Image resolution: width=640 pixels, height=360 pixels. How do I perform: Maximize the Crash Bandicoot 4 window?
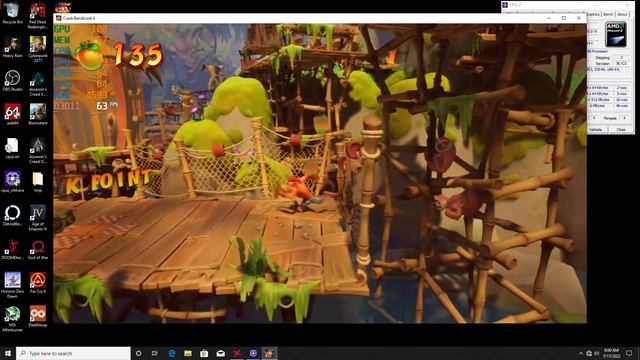564,18
